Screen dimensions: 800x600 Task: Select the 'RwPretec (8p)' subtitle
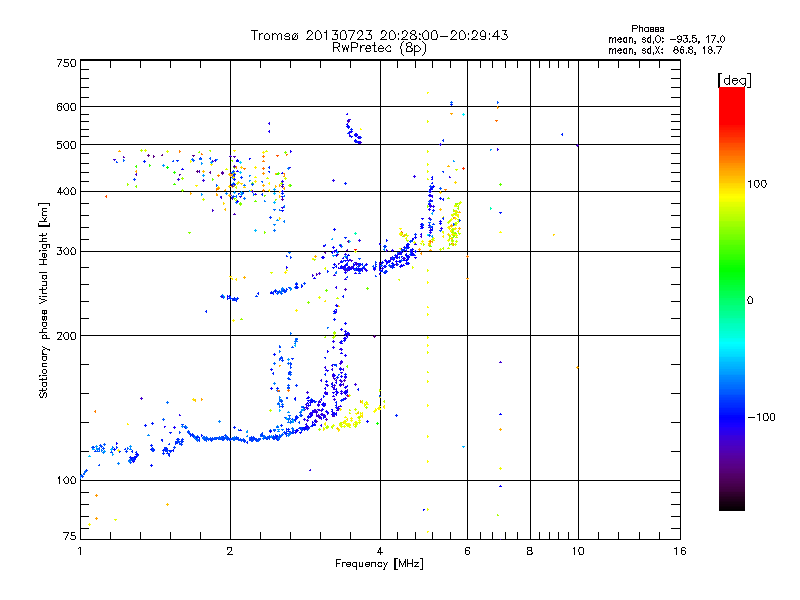[379, 48]
